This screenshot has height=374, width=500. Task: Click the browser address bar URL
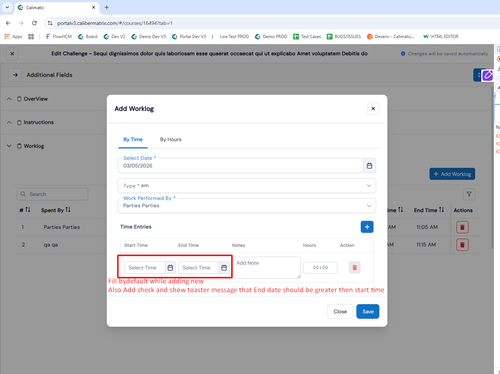[x=115, y=23]
